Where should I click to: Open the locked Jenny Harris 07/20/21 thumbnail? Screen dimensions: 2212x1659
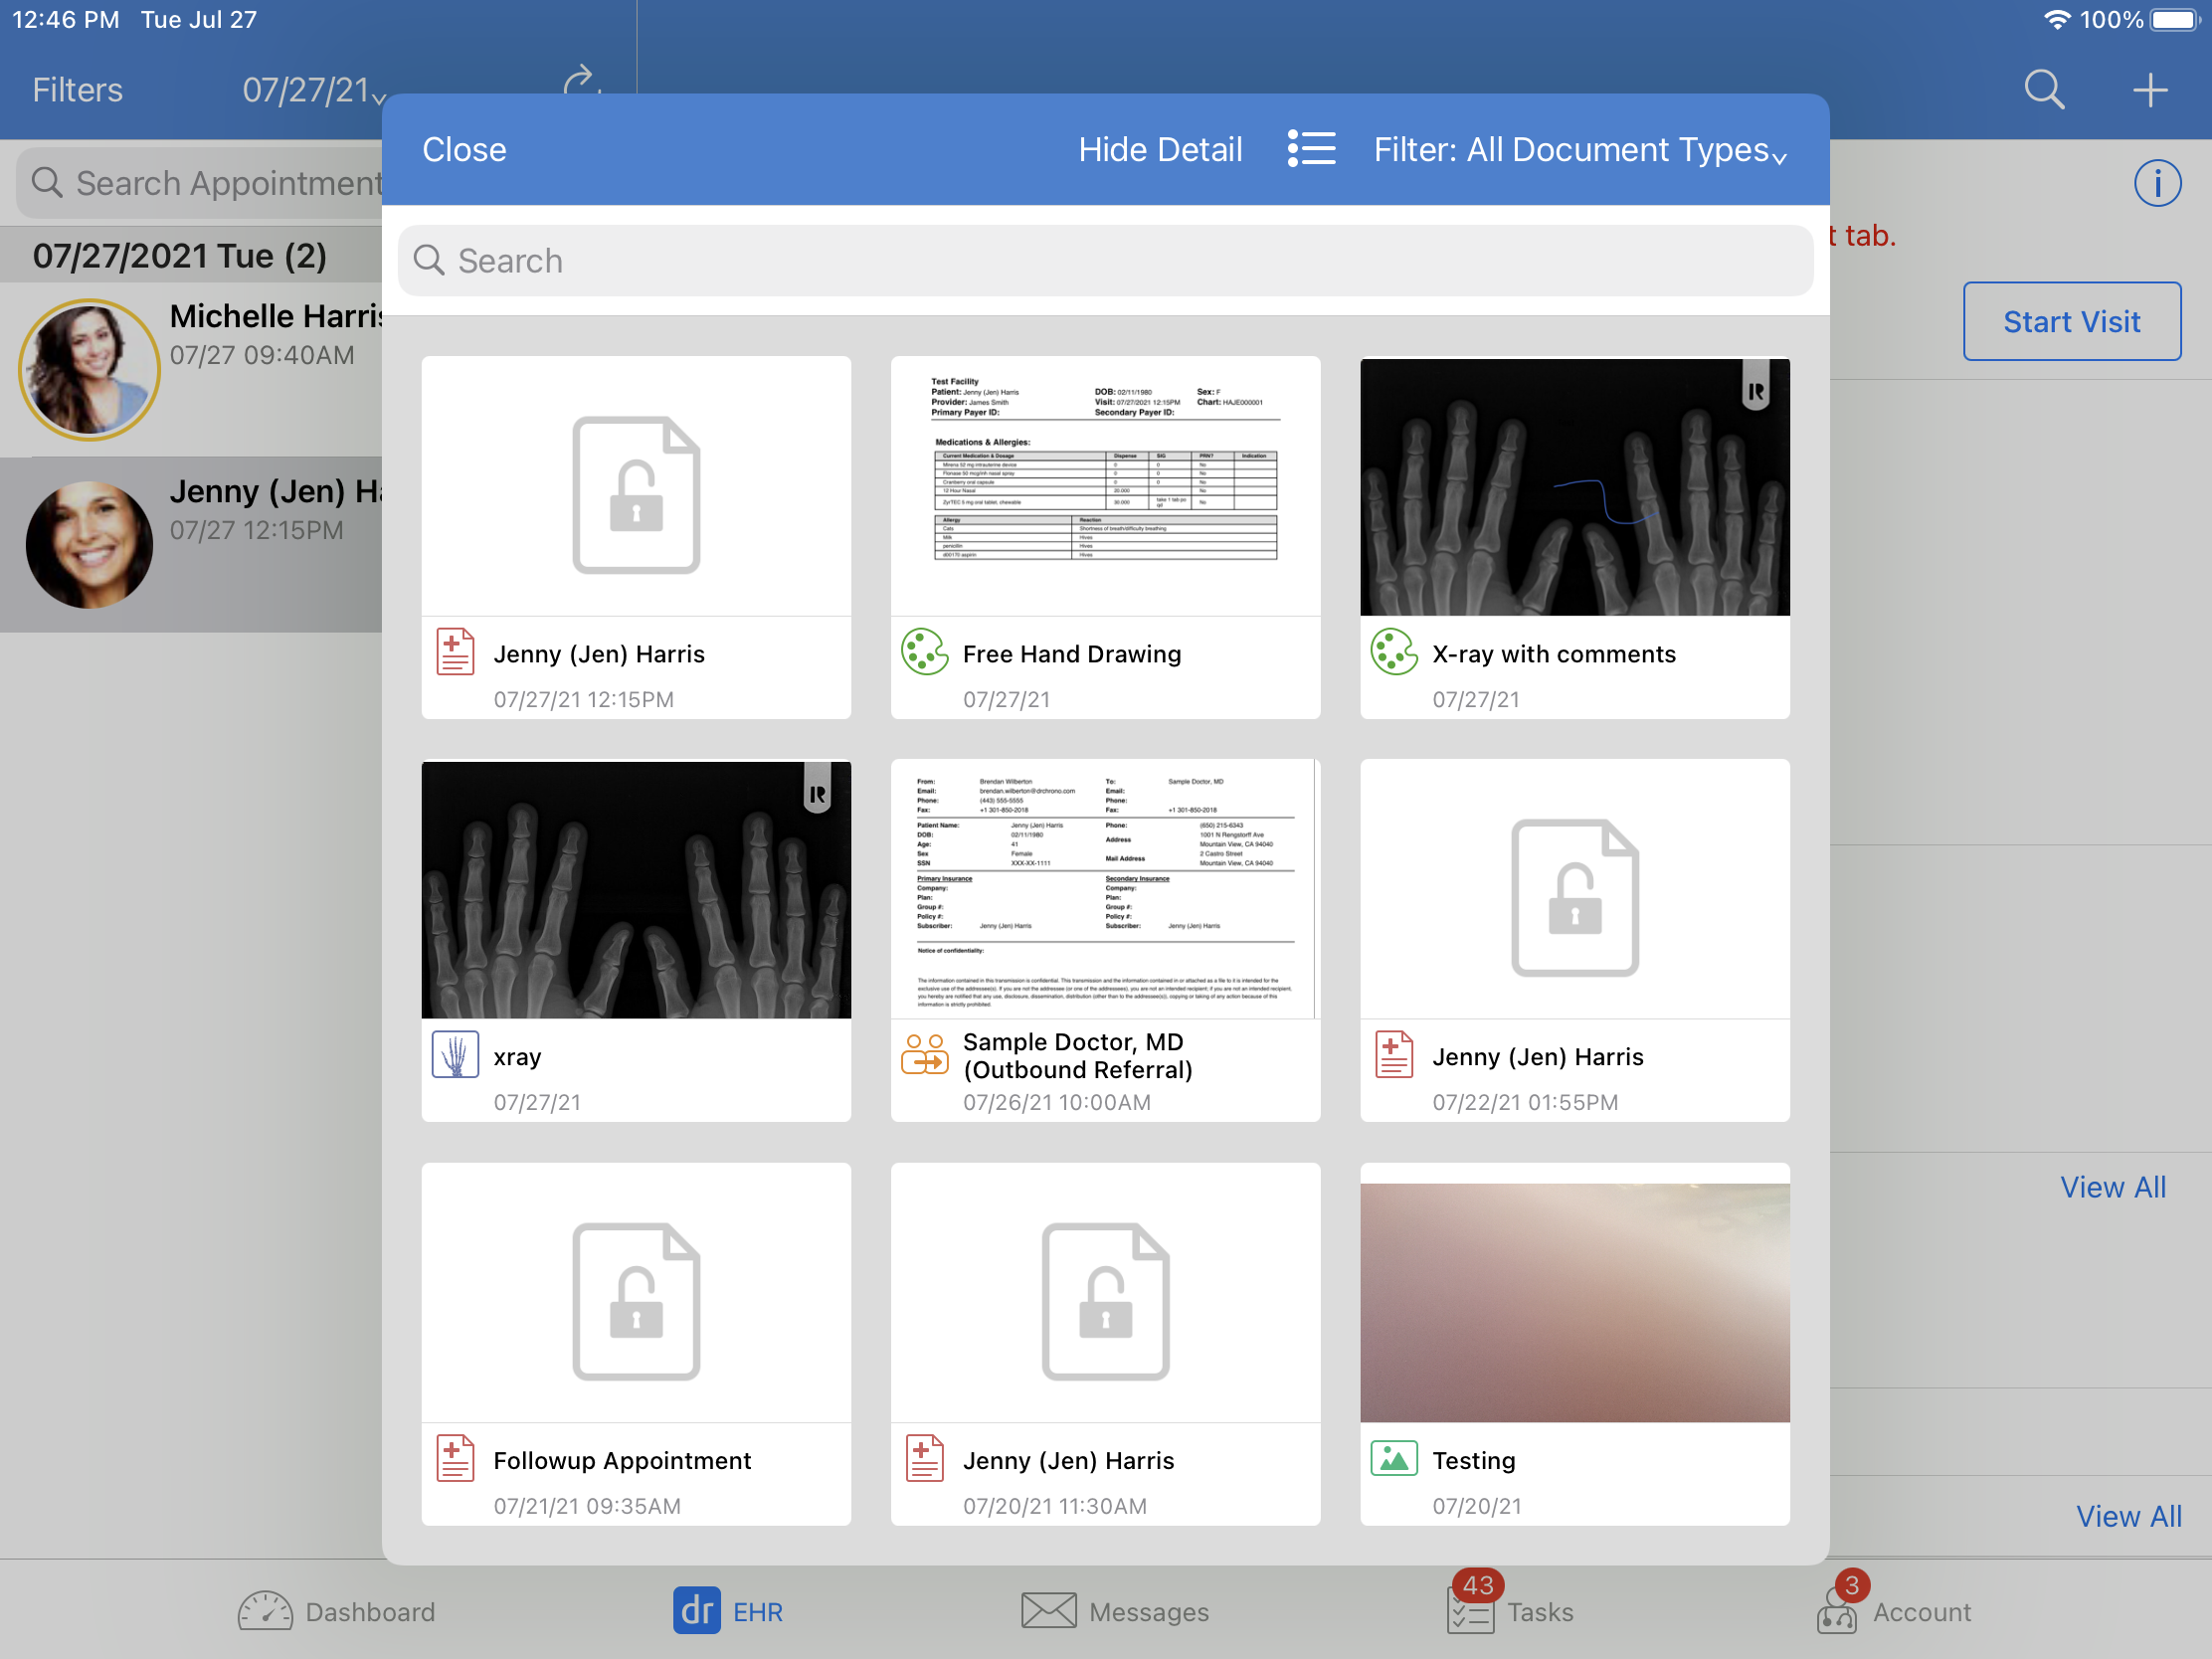(1105, 1292)
